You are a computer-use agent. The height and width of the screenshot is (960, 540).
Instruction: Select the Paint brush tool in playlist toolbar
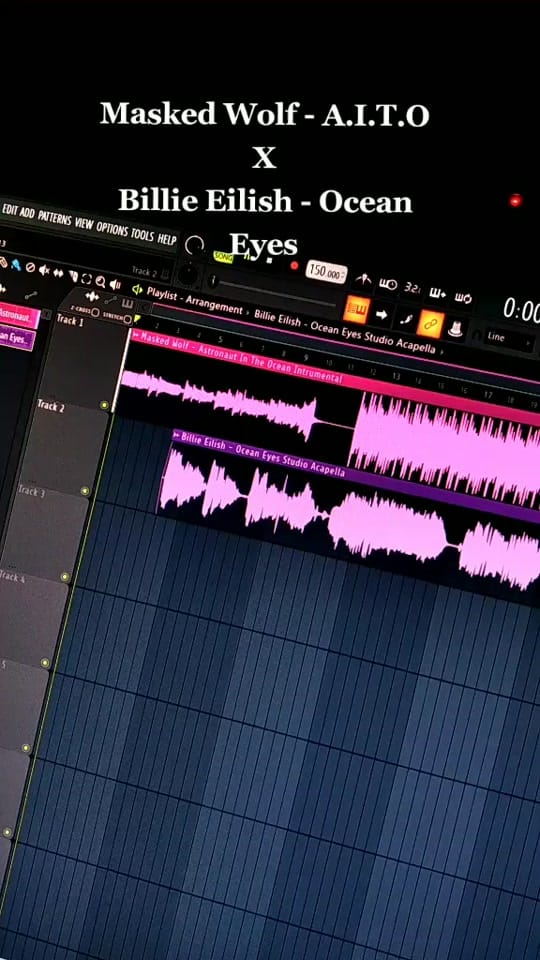tap(16, 264)
